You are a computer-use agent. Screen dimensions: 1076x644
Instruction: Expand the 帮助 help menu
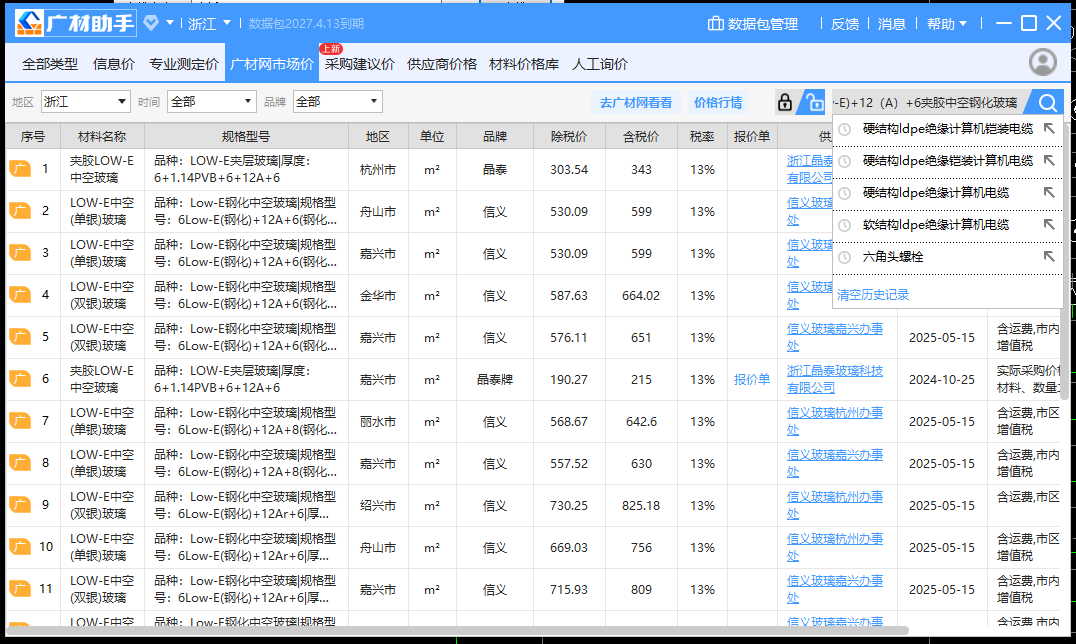[946, 23]
